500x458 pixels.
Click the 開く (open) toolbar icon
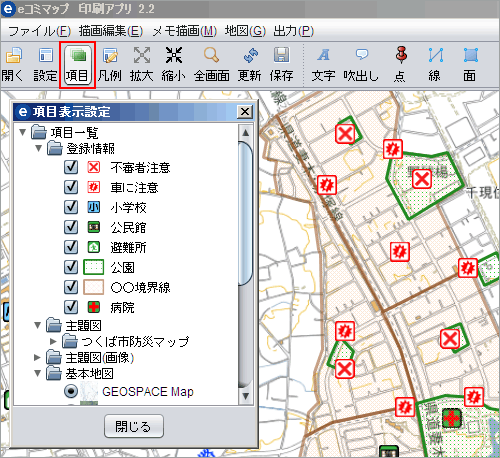(13, 55)
